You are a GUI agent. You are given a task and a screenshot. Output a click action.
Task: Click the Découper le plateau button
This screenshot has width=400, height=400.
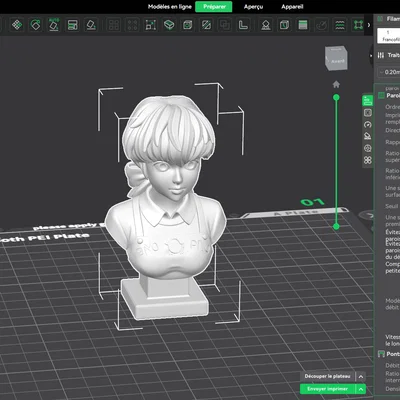pos(327,376)
